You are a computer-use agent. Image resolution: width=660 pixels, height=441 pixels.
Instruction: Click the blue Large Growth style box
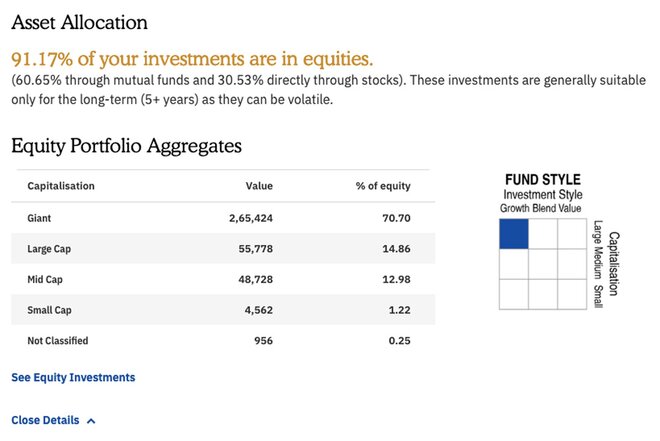(513, 234)
